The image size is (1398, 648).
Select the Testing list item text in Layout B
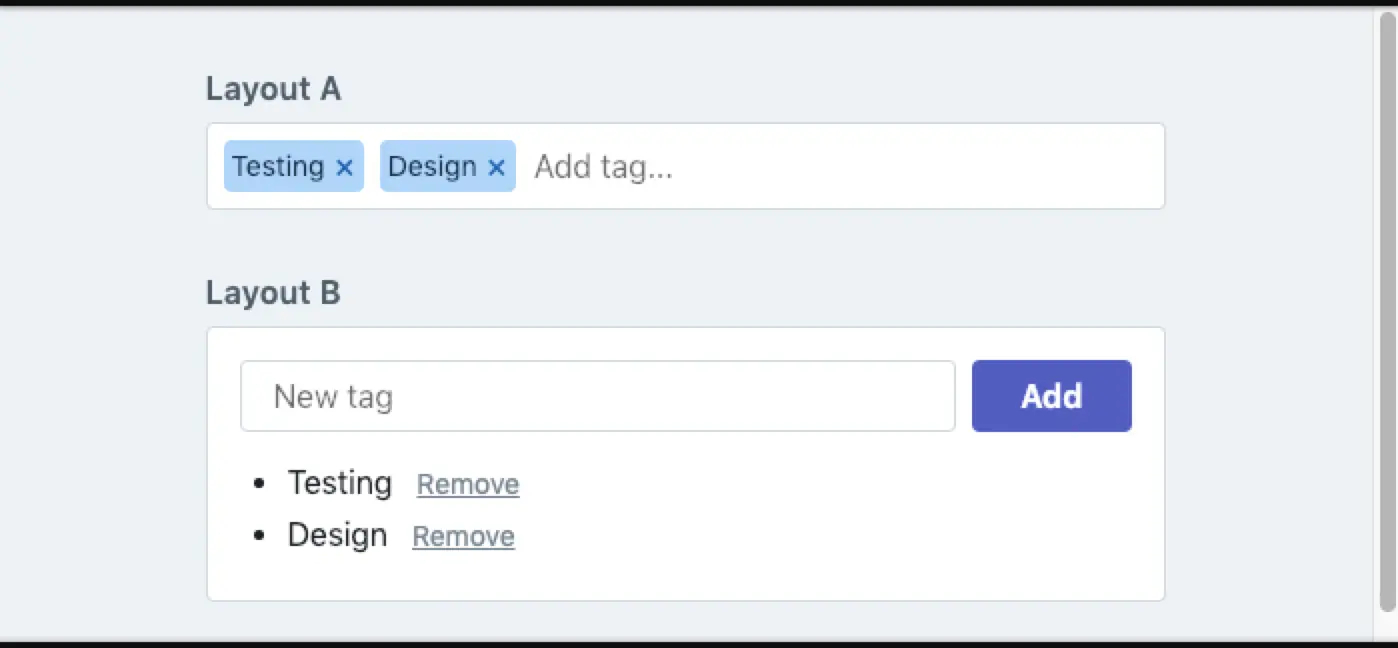340,483
